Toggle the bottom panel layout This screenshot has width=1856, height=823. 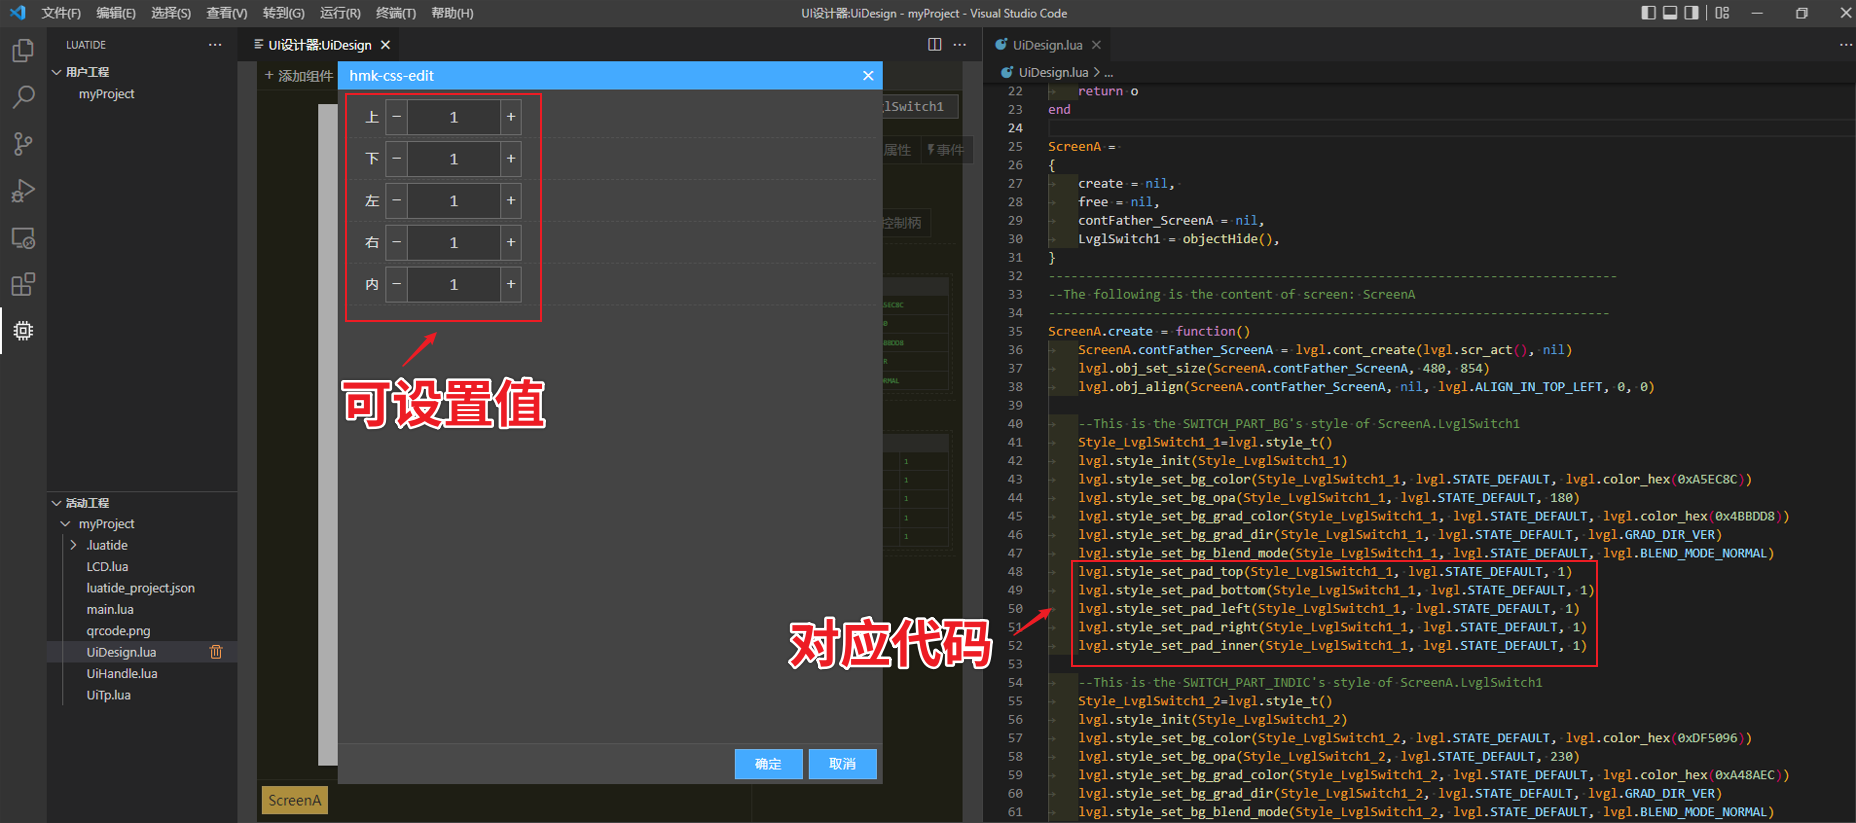tap(1670, 13)
